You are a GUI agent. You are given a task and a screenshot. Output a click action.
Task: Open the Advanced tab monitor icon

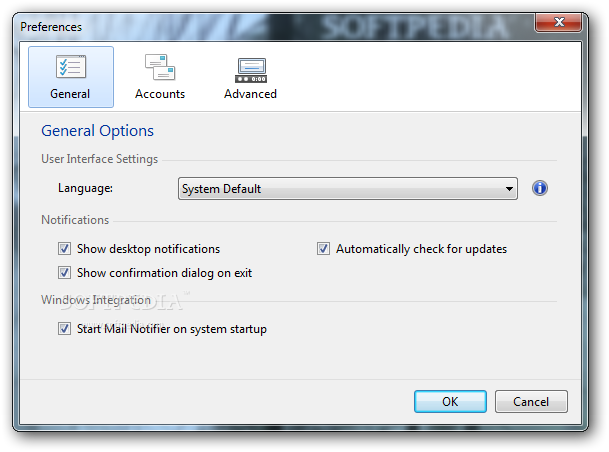pyautogui.click(x=251, y=70)
